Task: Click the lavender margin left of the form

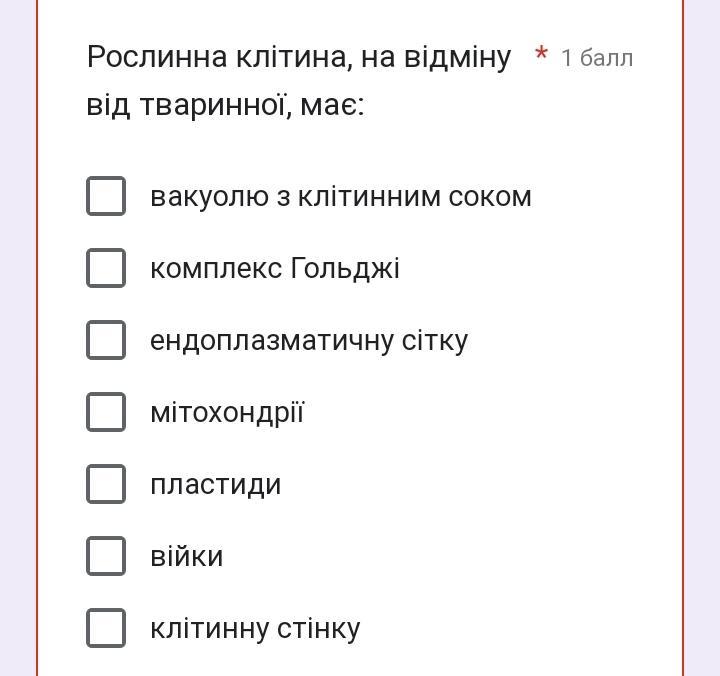Action: [17, 338]
